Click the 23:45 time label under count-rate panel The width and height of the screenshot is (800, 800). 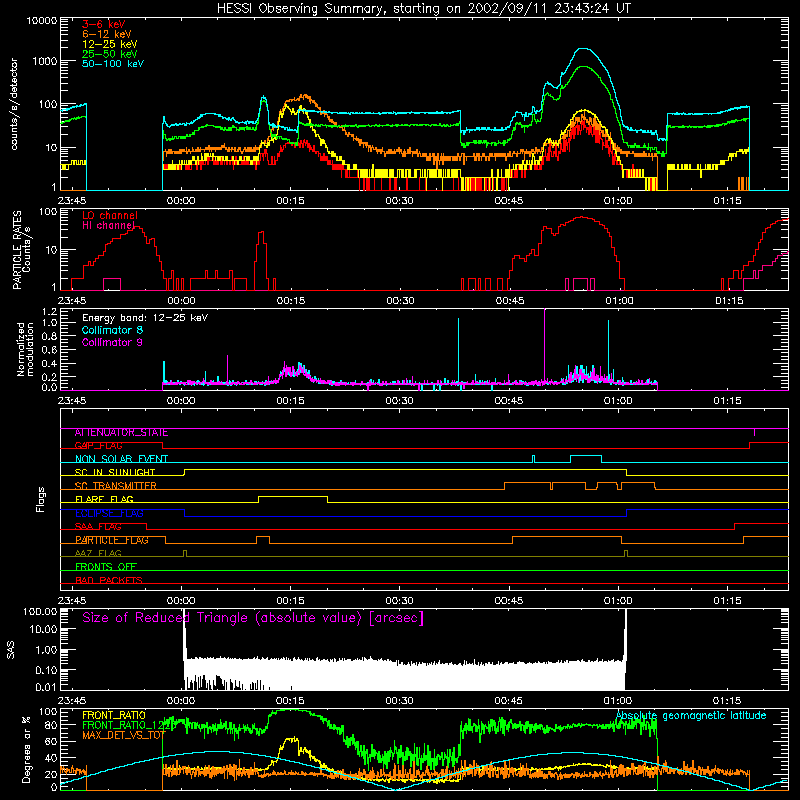coord(72,201)
